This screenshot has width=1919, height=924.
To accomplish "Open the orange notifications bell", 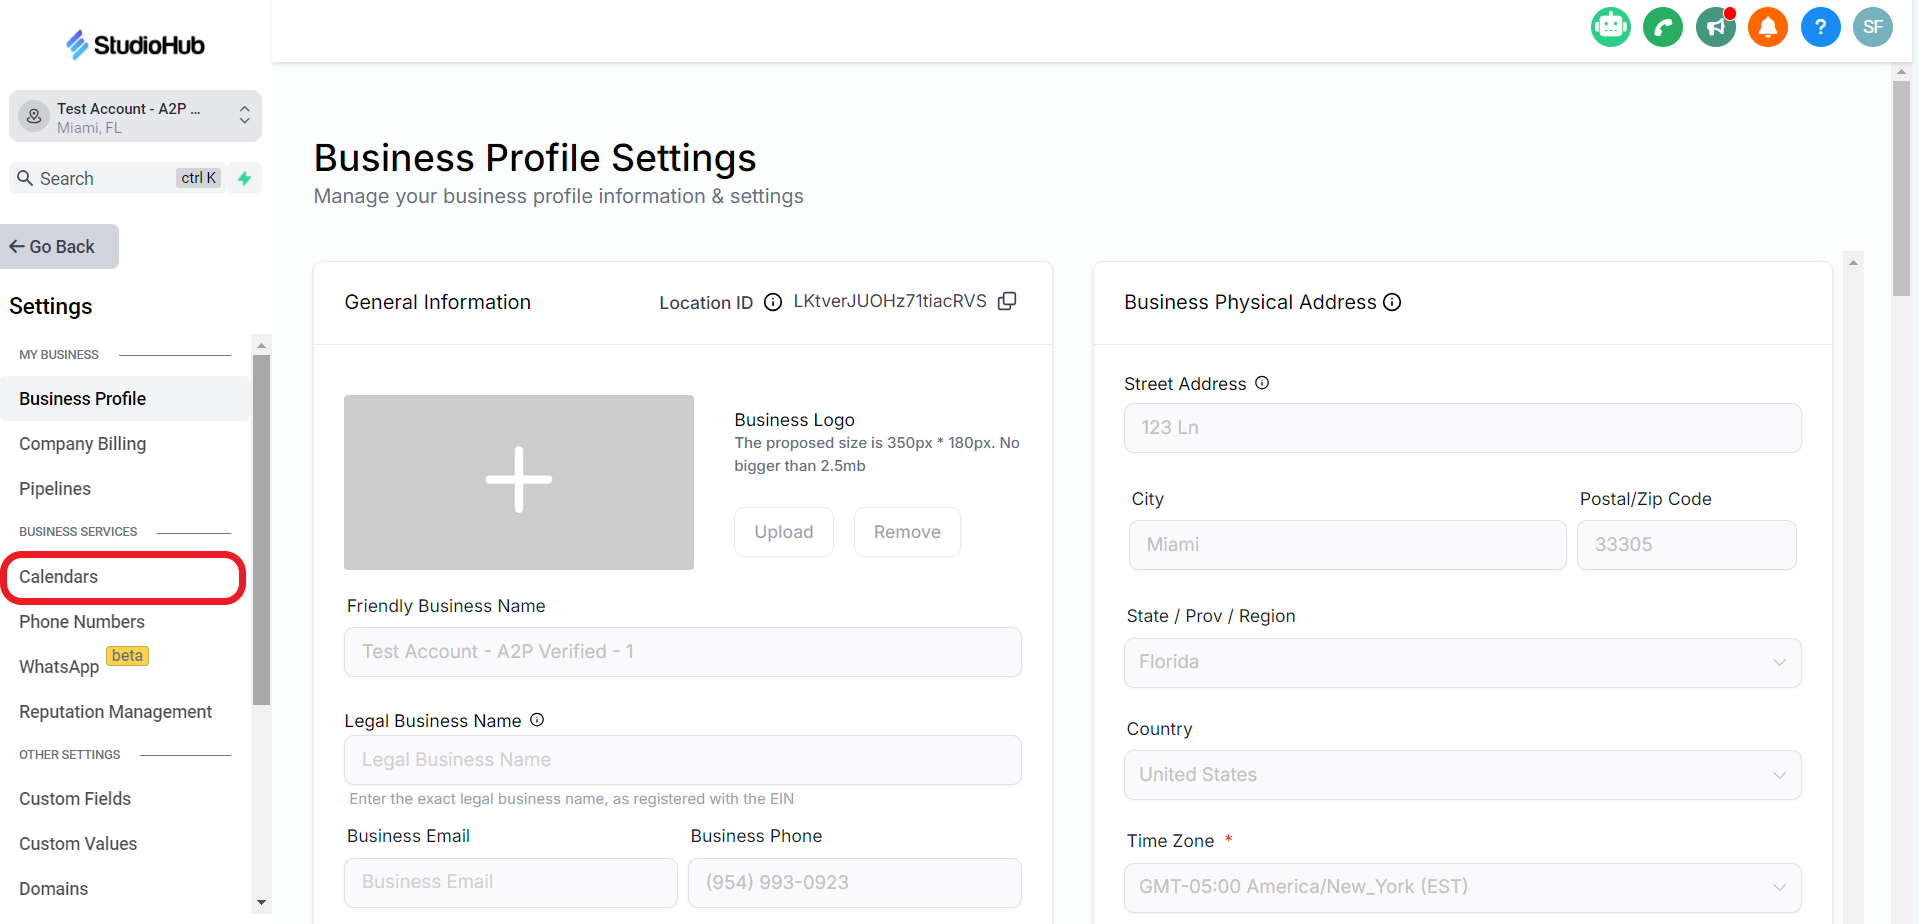I will [1768, 27].
